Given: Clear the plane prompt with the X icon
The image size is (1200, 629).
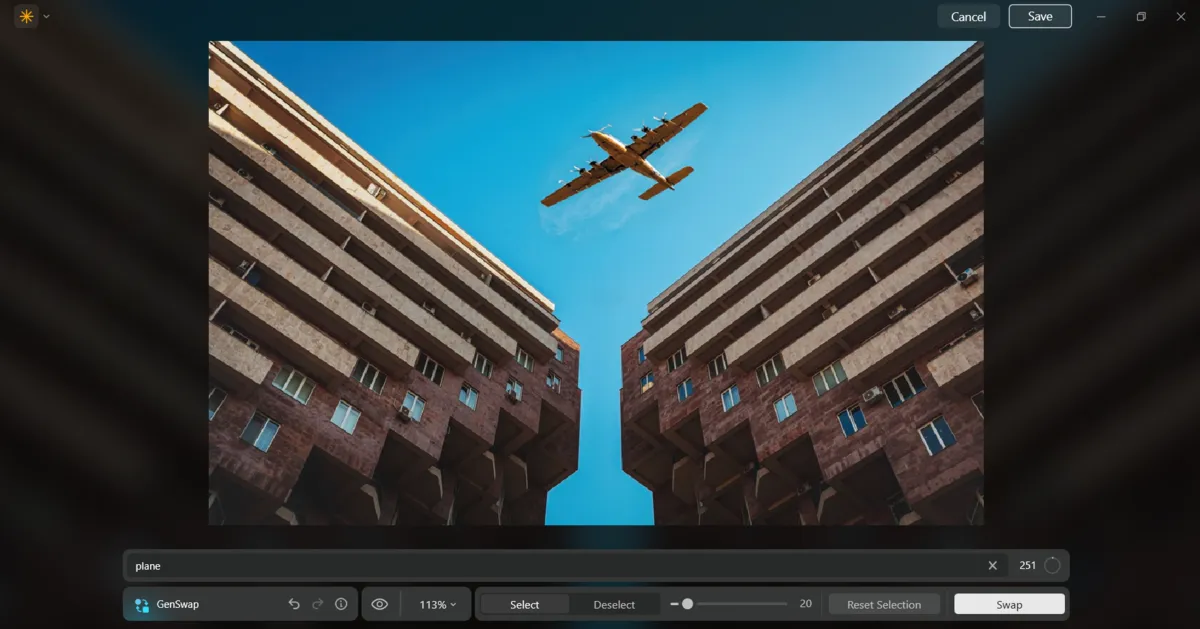Looking at the screenshot, I should point(992,565).
